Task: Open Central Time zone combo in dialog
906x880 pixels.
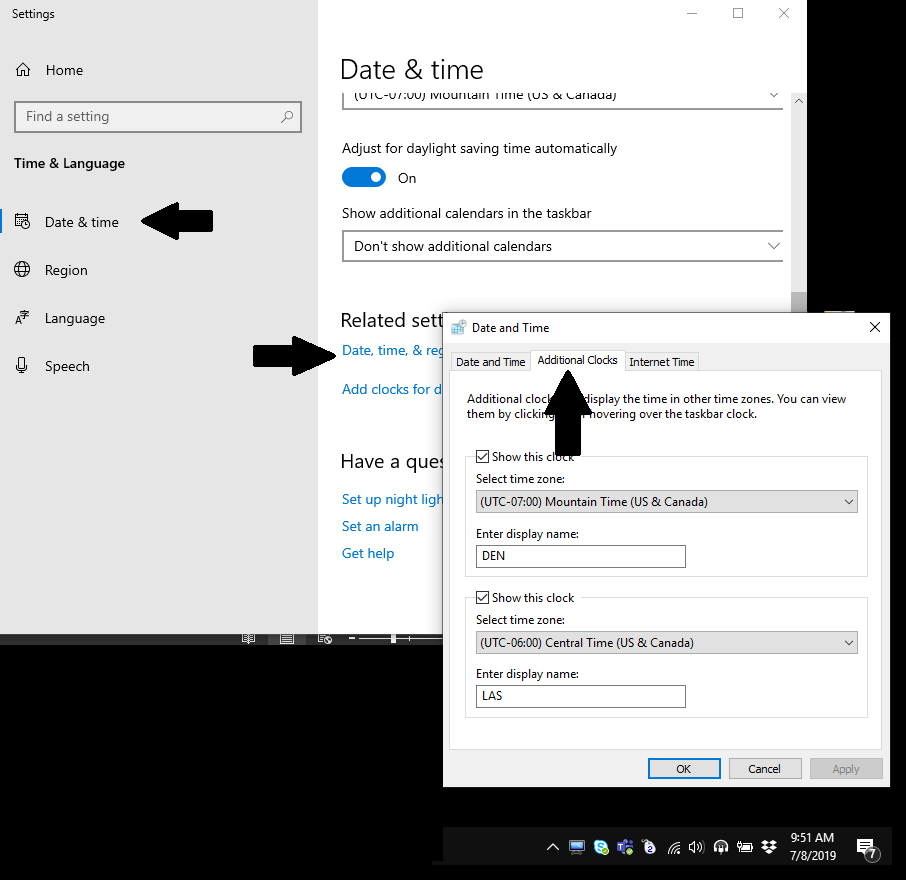Action: pyautogui.click(x=667, y=643)
